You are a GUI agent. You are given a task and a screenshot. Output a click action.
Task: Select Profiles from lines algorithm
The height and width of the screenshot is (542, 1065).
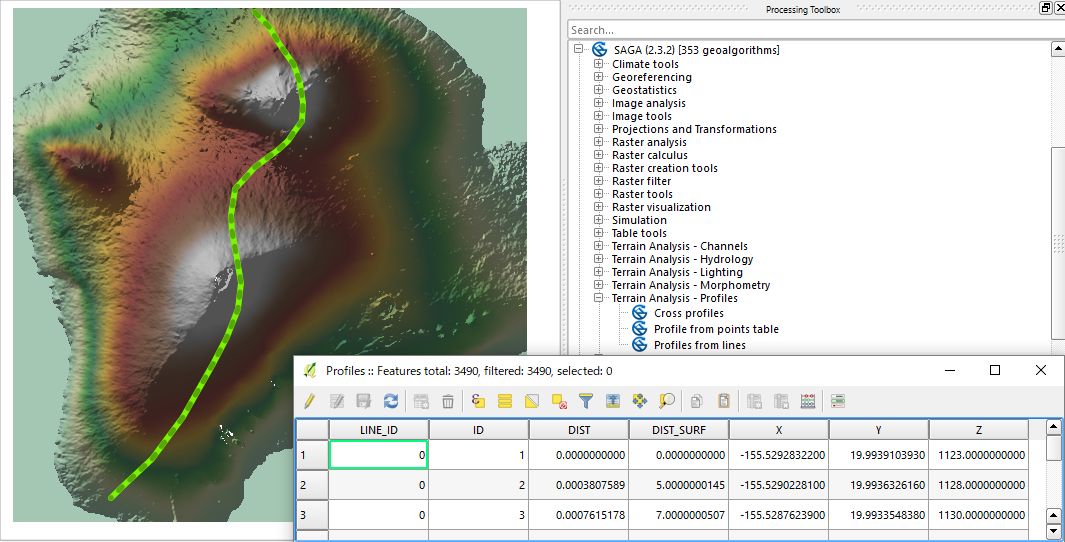pos(700,345)
